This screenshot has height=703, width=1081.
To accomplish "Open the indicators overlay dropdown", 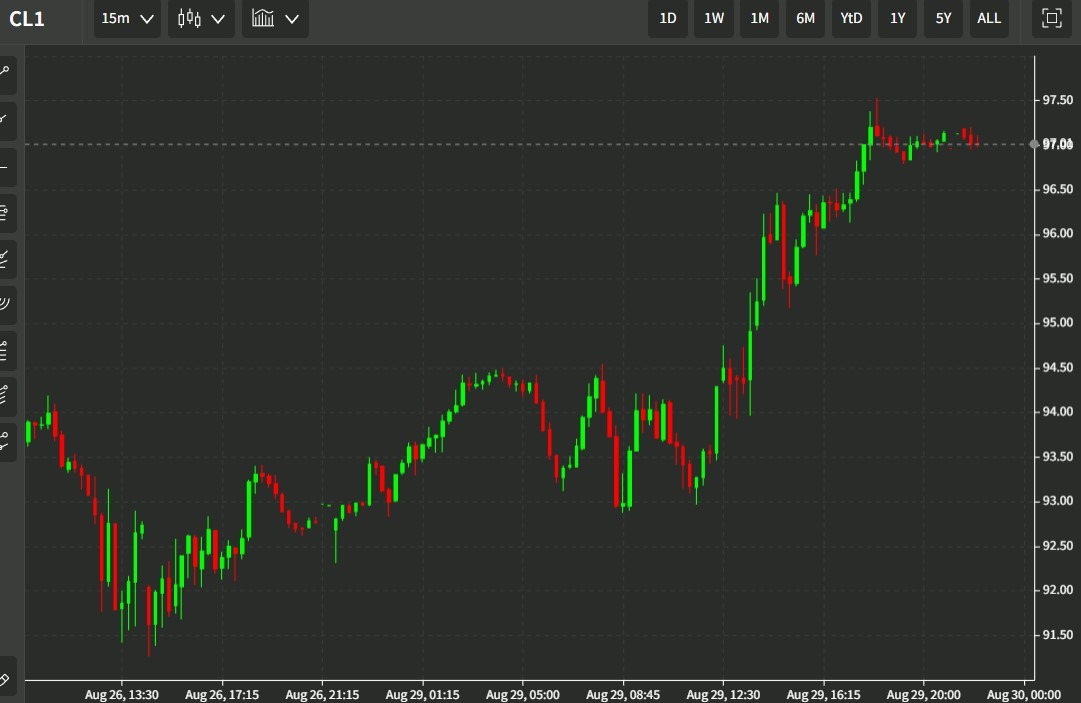I will (x=275, y=19).
